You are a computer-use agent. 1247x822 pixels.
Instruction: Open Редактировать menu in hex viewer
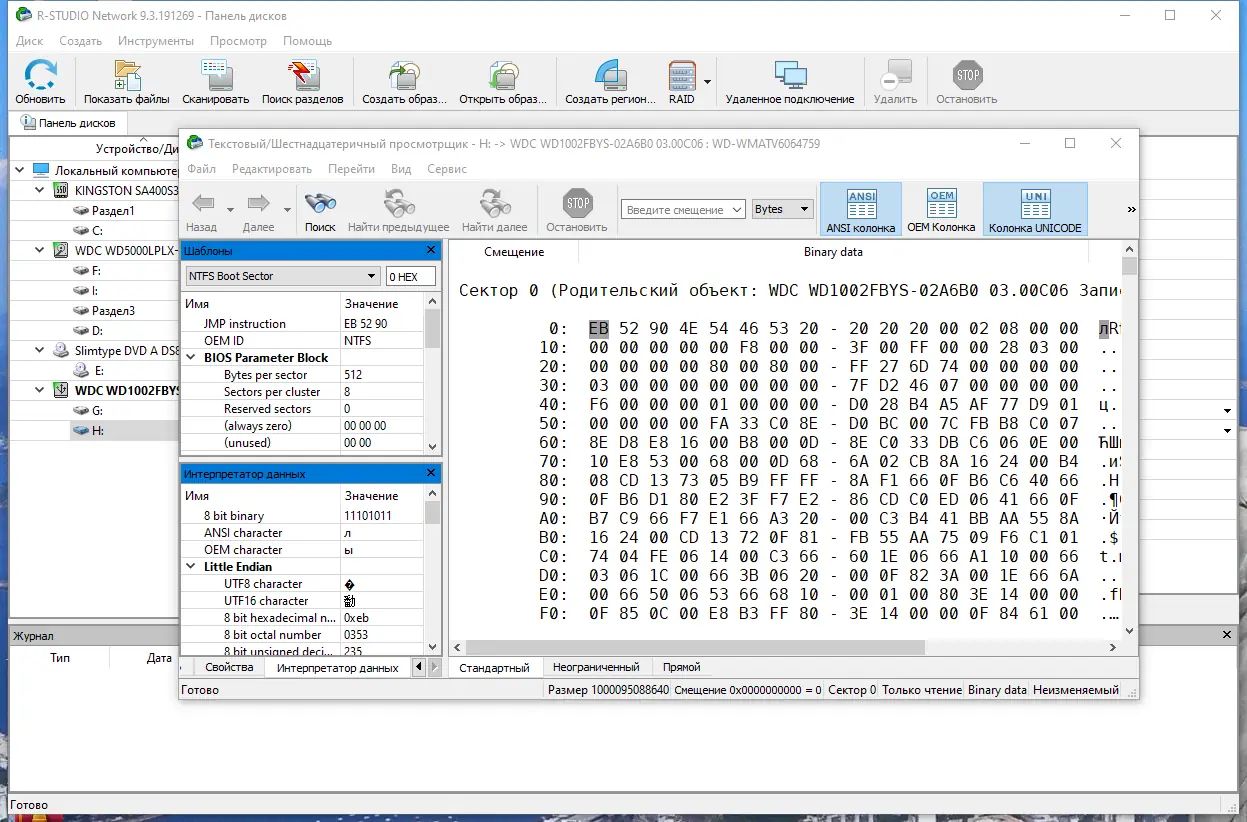click(x=272, y=169)
